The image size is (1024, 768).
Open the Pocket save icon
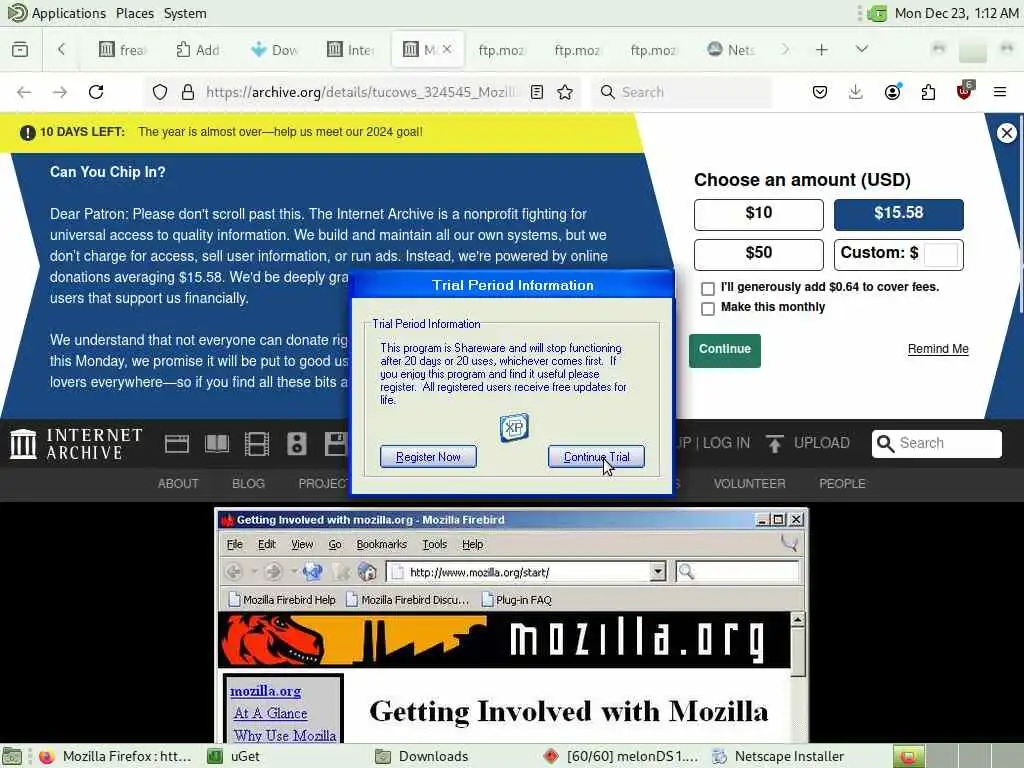point(820,92)
